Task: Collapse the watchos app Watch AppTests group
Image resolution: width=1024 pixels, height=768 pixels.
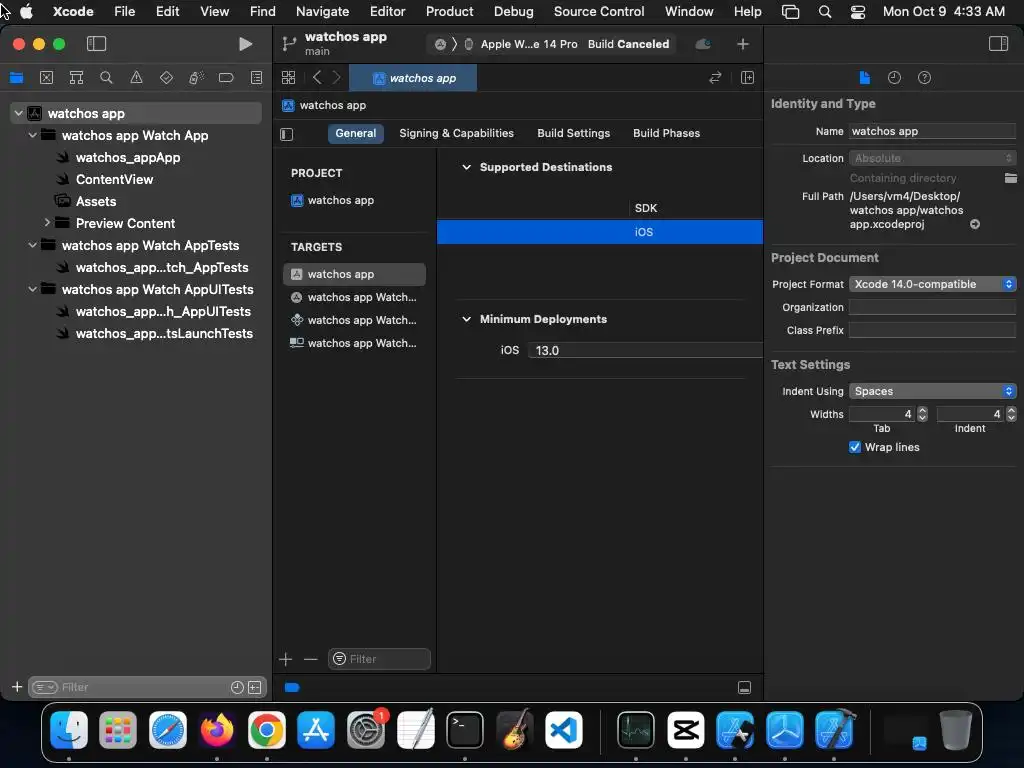Action: [x=33, y=245]
